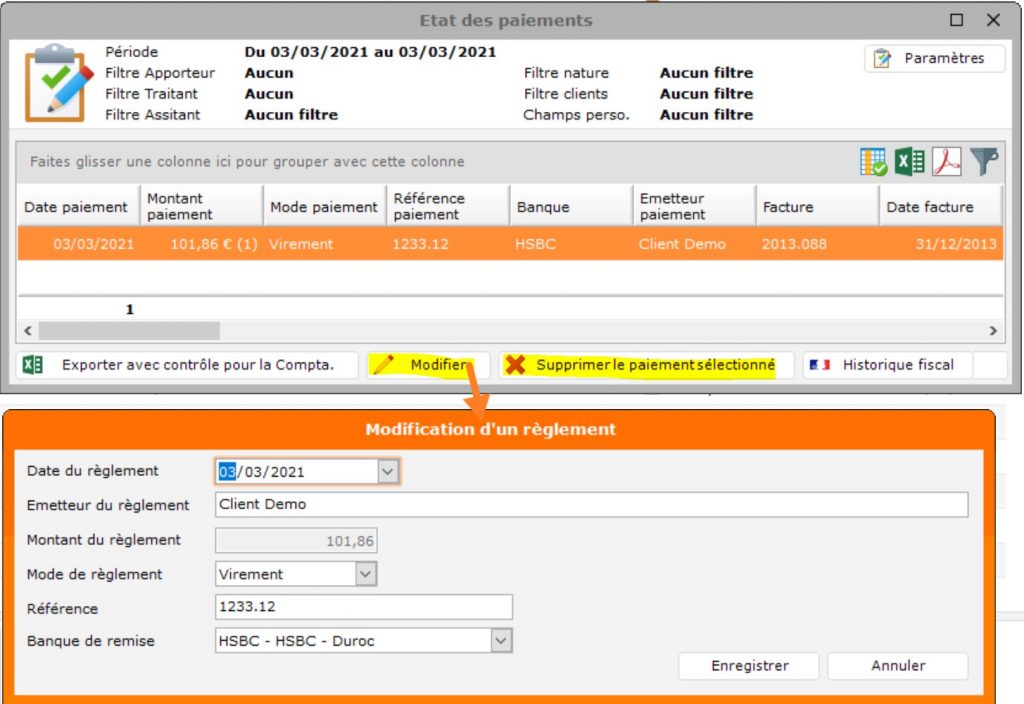Open the Mode de règlement dropdown
Image resolution: width=1024 pixels, height=704 pixels.
pyautogui.click(x=366, y=574)
